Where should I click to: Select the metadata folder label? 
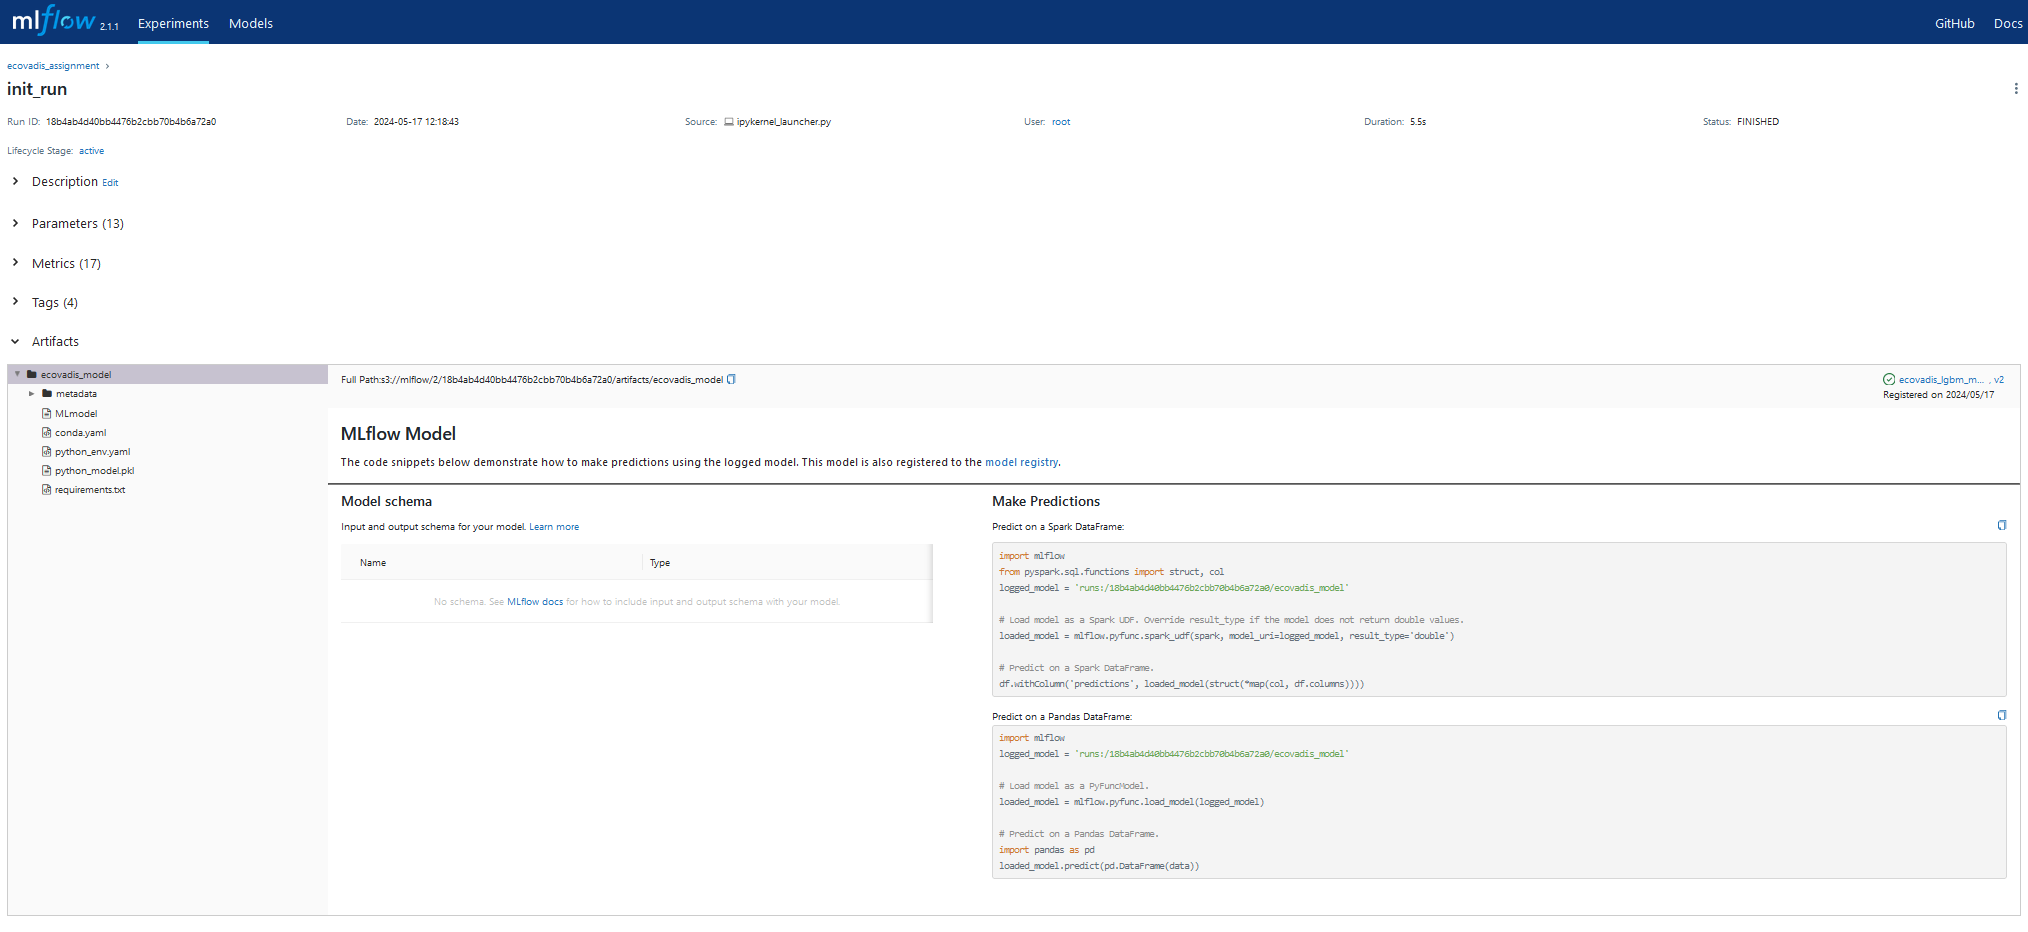pyautogui.click(x=76, y=394)
